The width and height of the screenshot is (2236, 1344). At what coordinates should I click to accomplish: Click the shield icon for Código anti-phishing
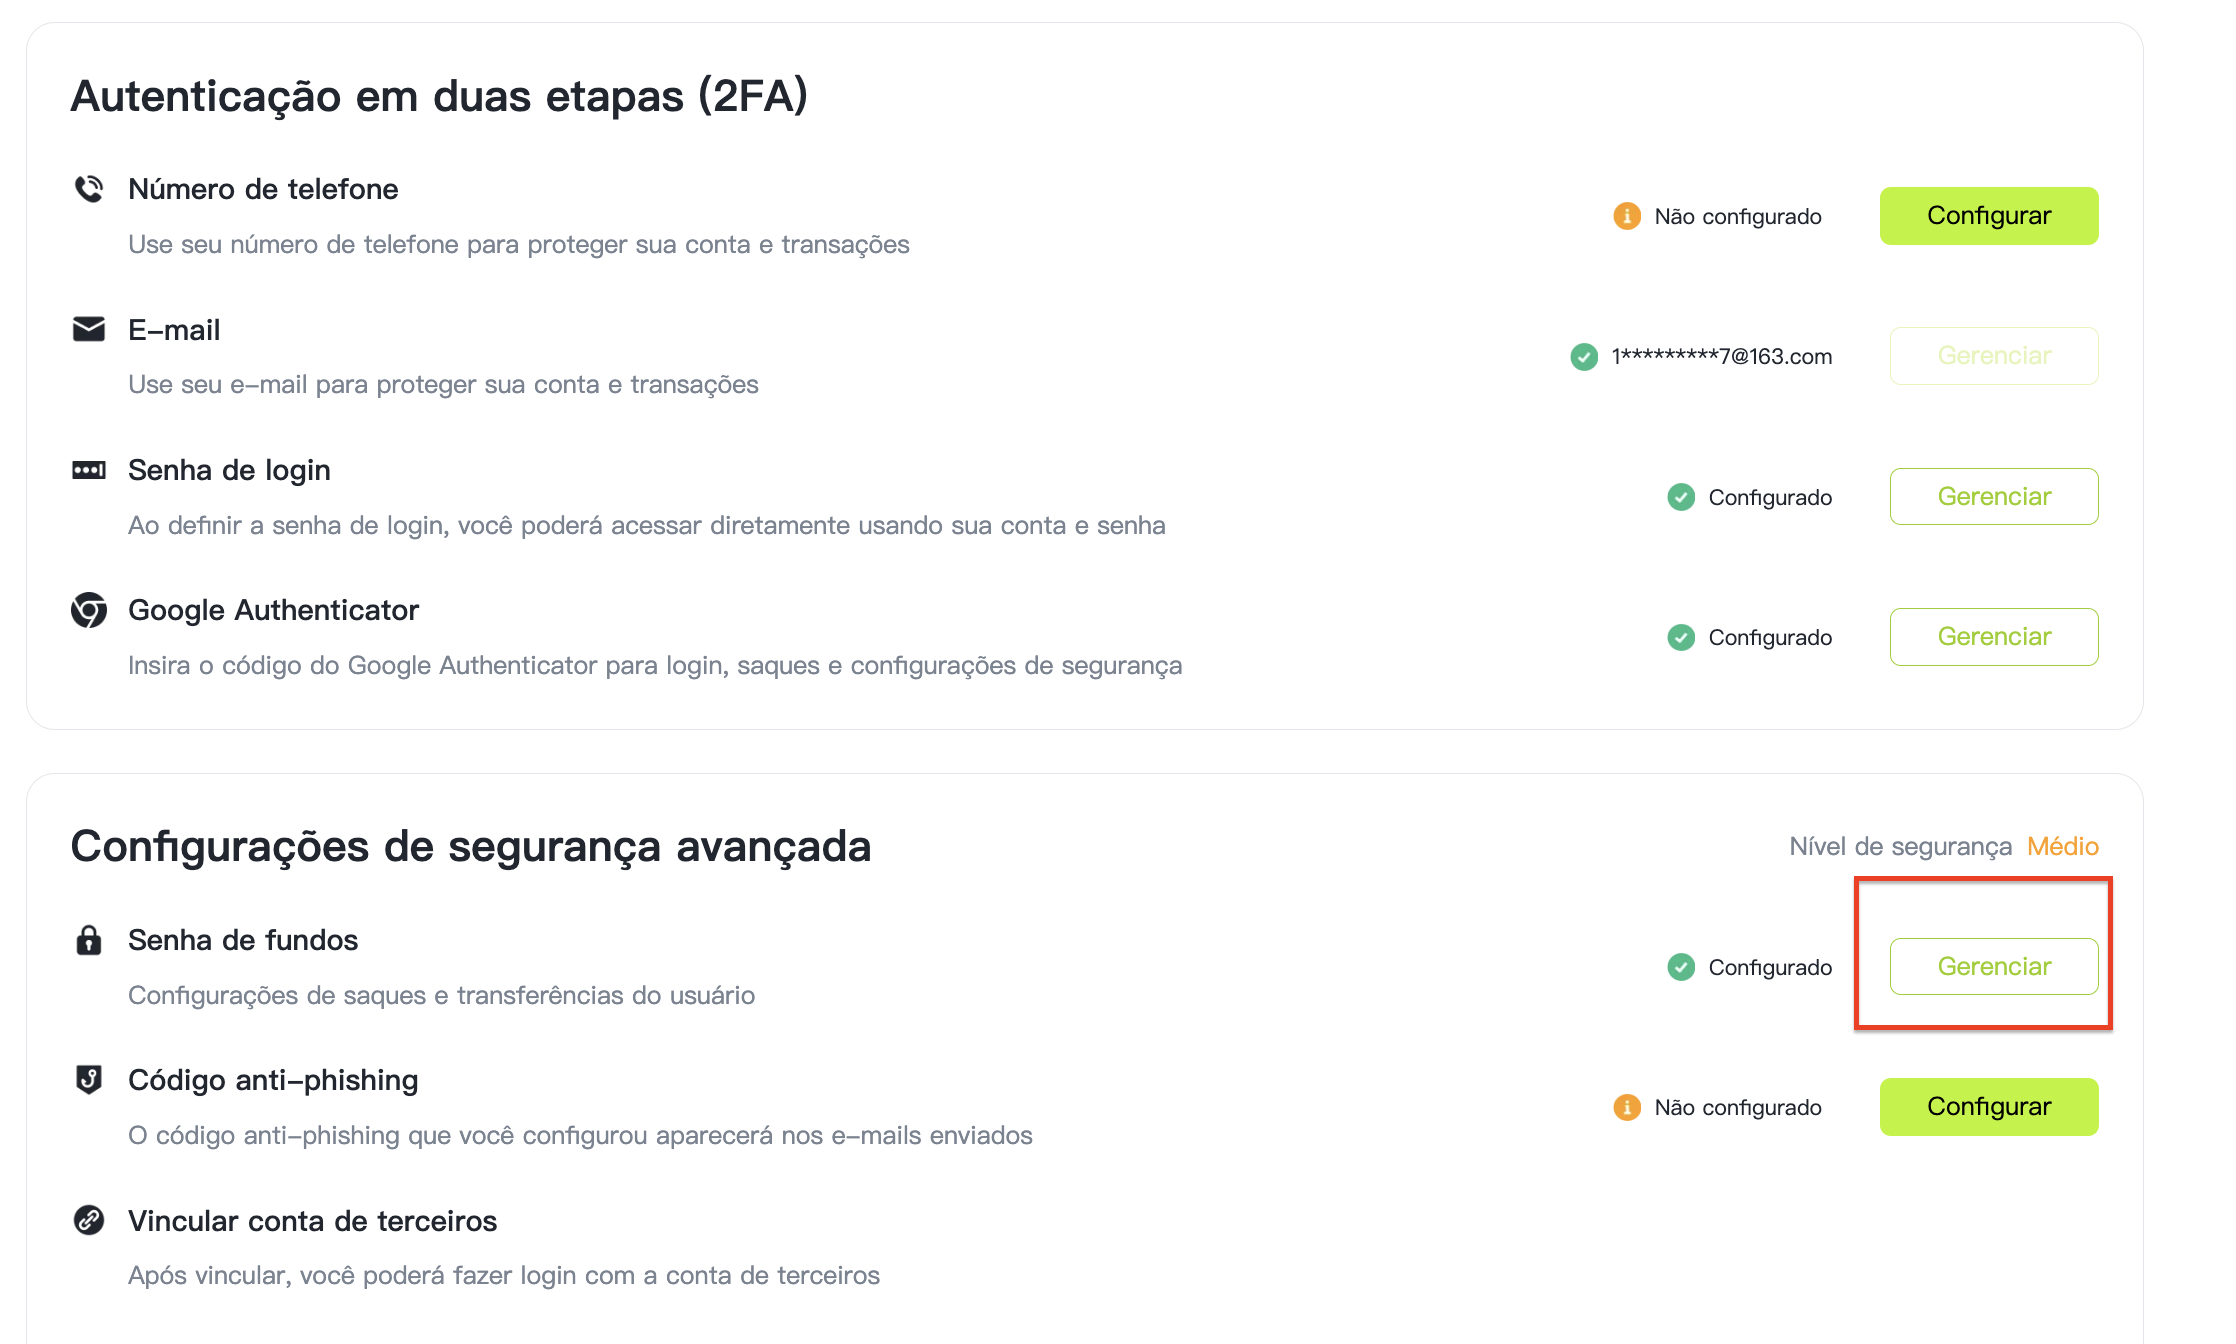(x=89, y=1080)
